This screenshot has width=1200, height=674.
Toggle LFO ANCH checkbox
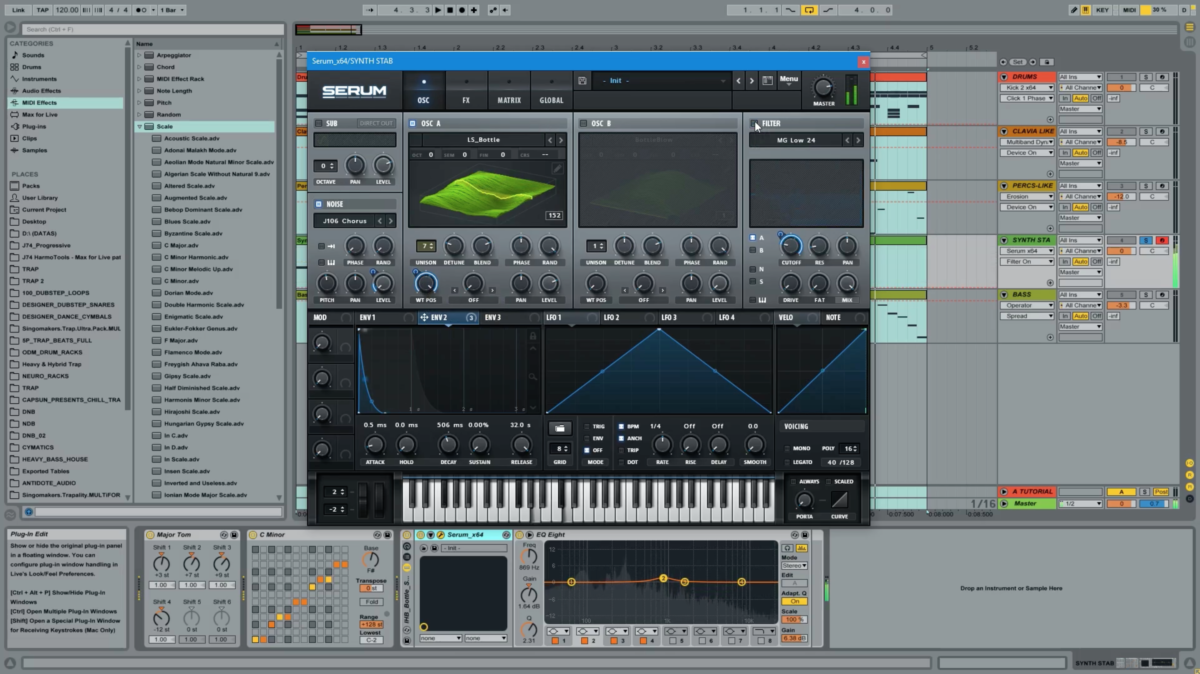[x=621, y=438]
